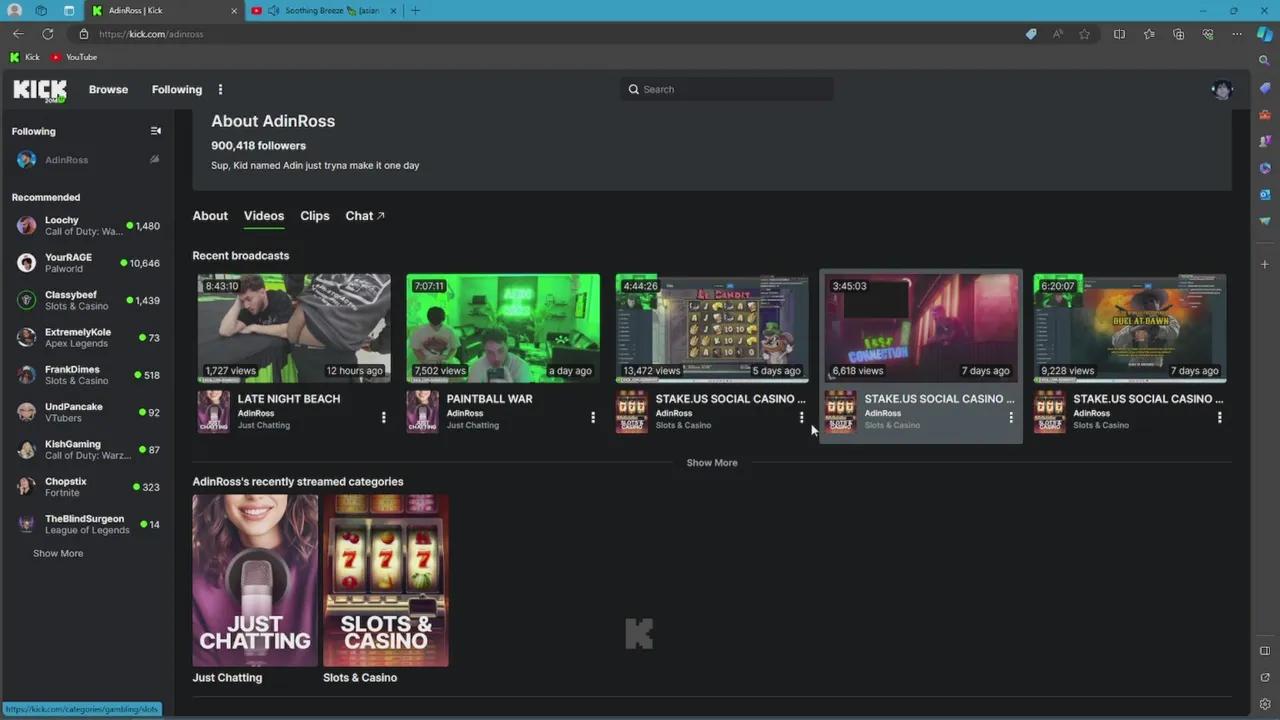Viewport: 1280px width, 720px height.
Task: Open split screen from the browser toolbar
Action: point(1119,33)
